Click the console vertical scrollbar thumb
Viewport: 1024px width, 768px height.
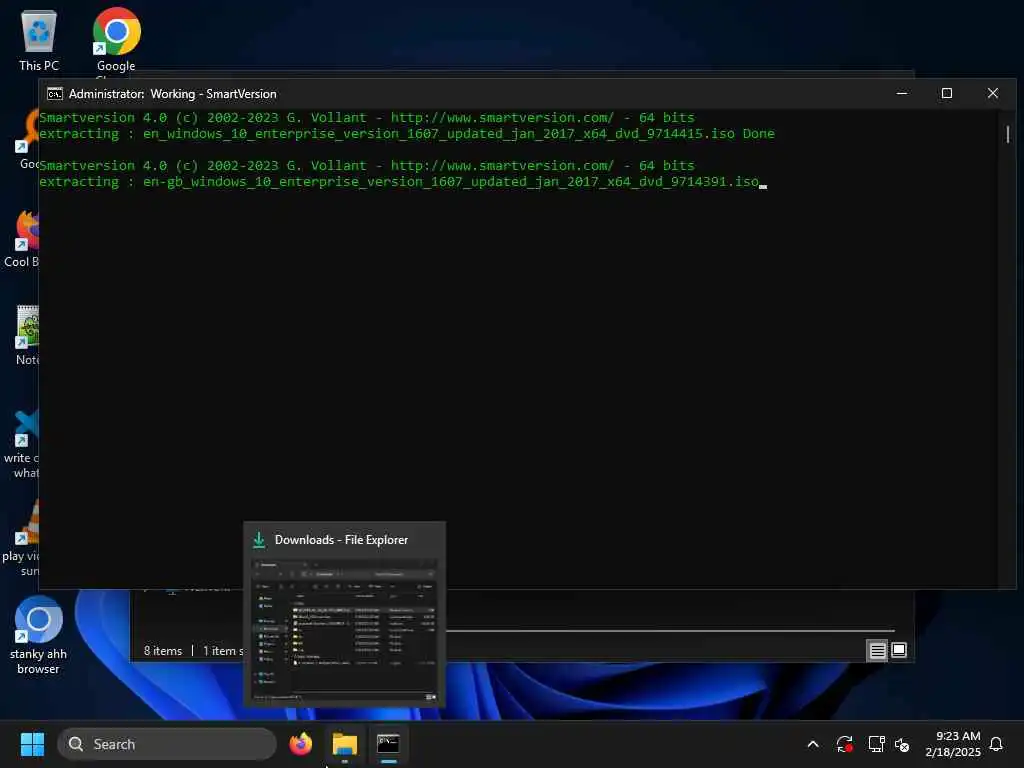1008,134
